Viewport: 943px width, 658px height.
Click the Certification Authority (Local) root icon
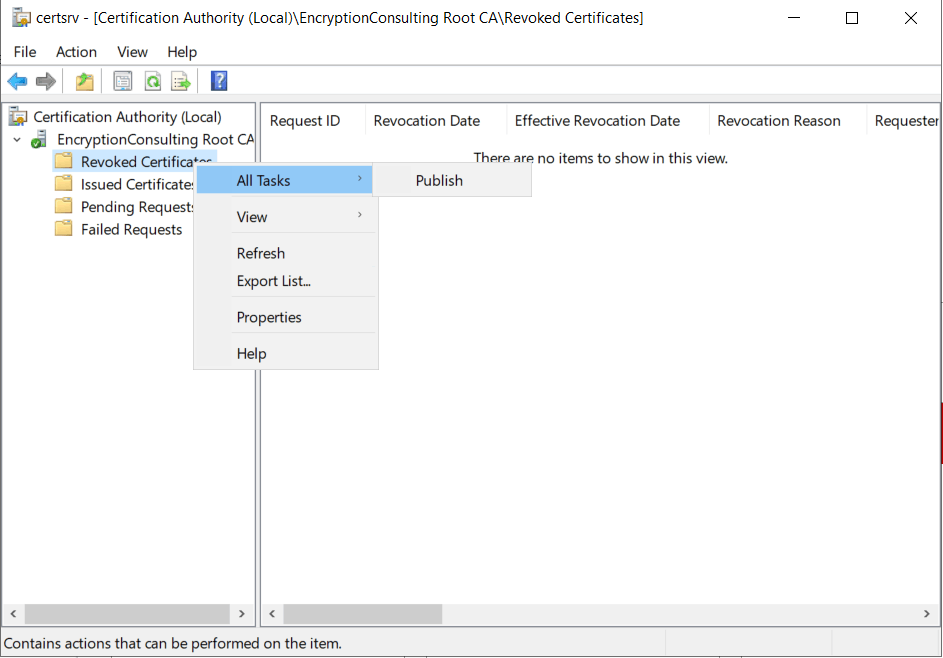(x=19, y=117)
